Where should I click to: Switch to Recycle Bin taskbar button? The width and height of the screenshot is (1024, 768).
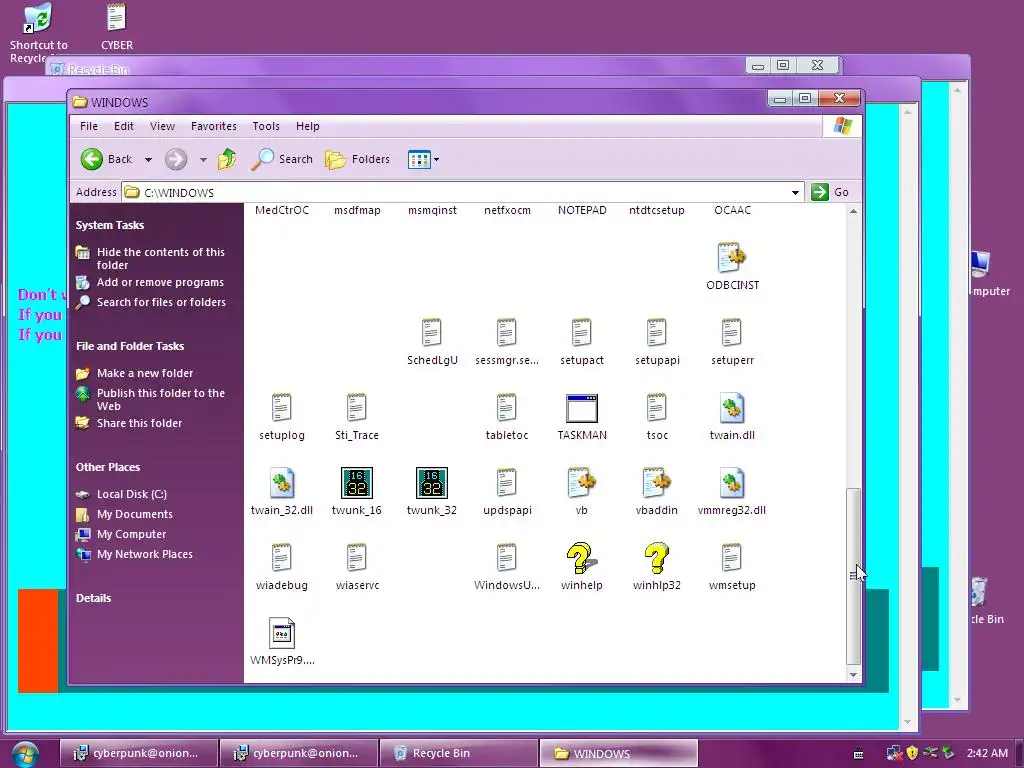point(458,753)
